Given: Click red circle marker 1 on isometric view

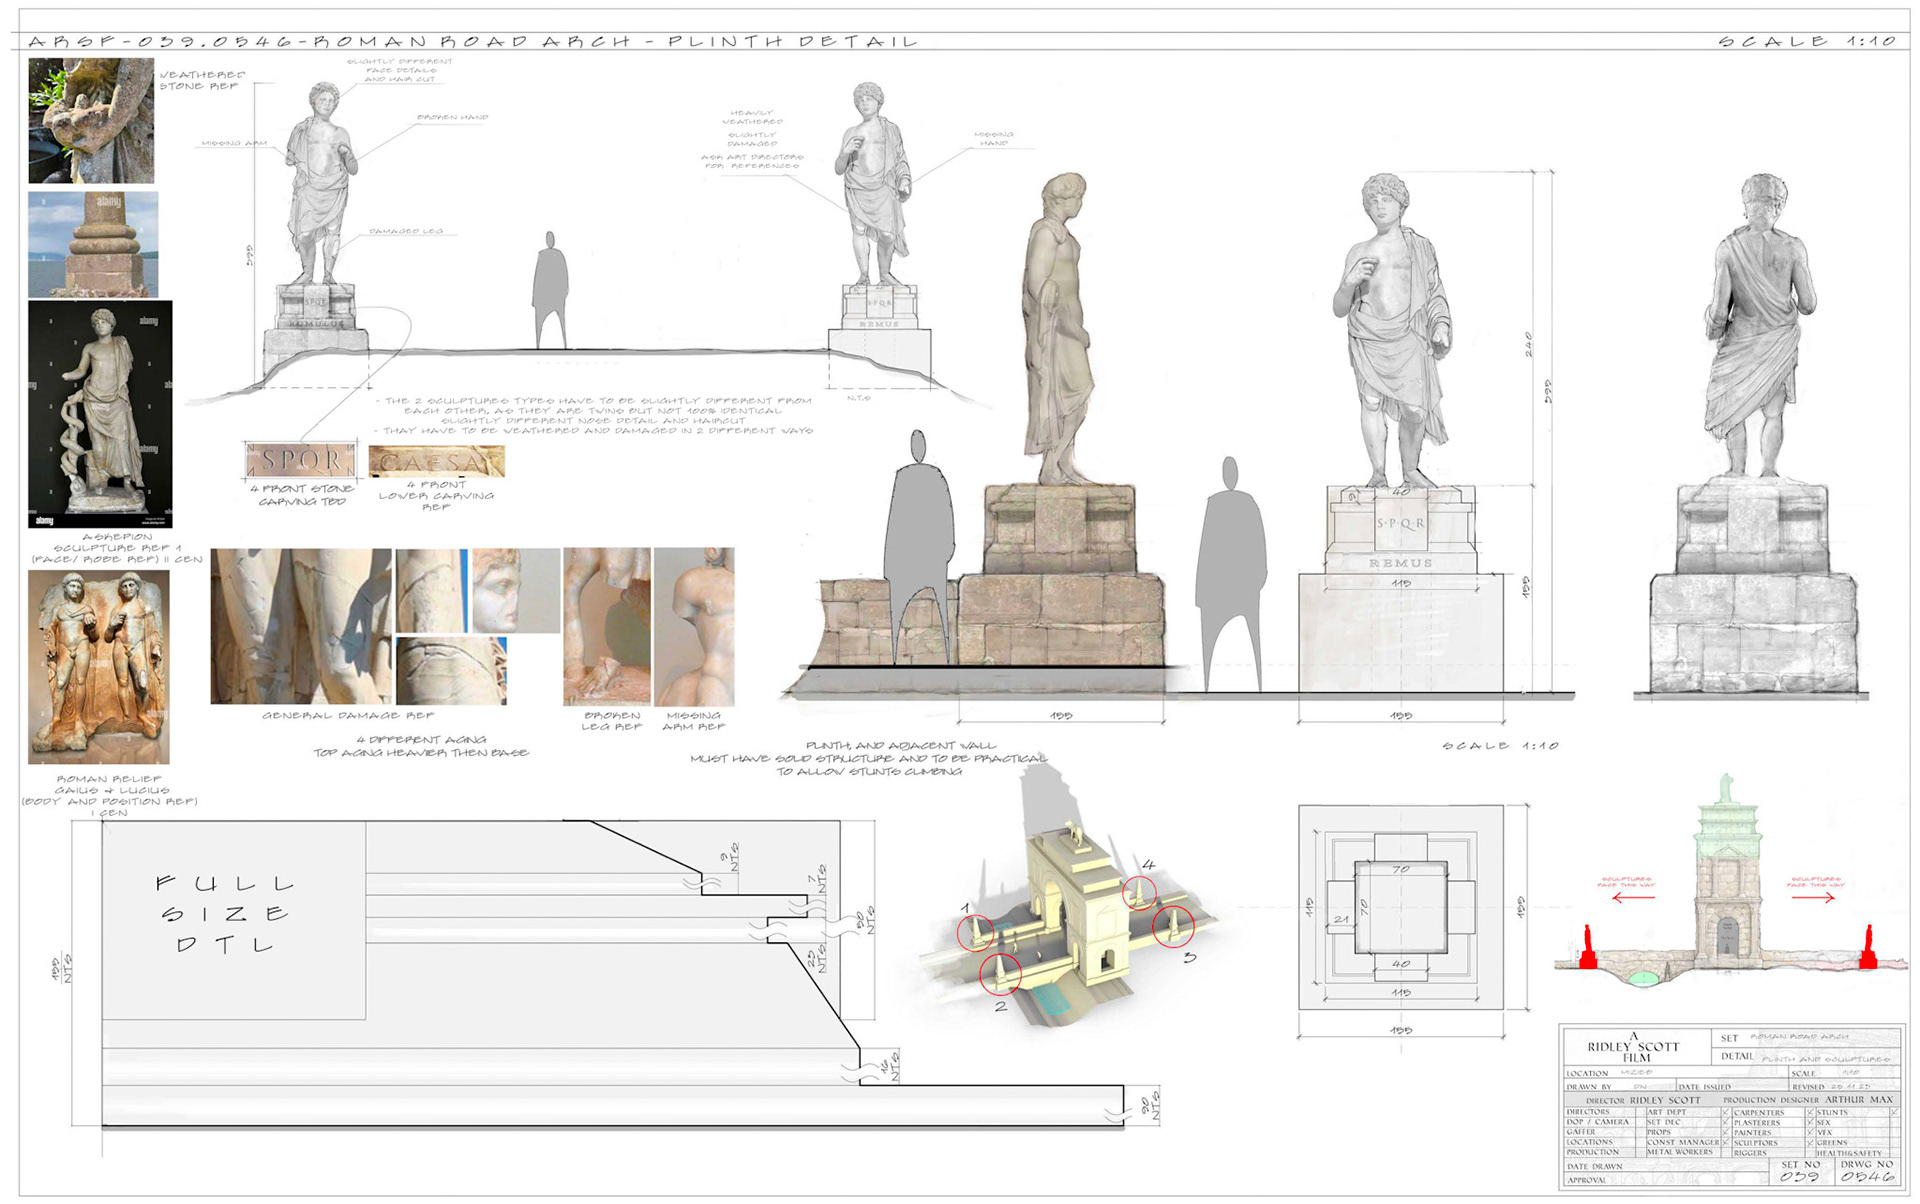Looking at the screenshot, I should 976,932.
